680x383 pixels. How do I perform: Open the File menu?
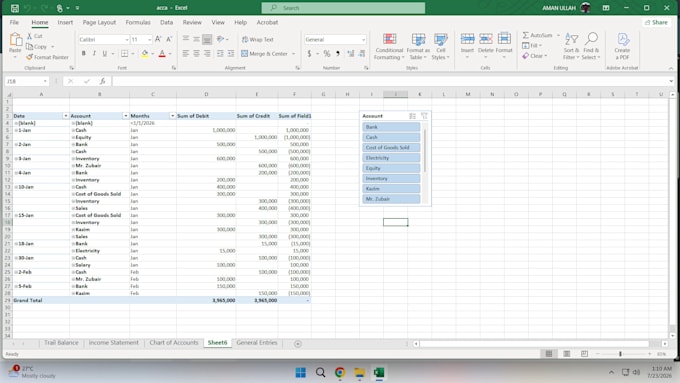(14, 22)
